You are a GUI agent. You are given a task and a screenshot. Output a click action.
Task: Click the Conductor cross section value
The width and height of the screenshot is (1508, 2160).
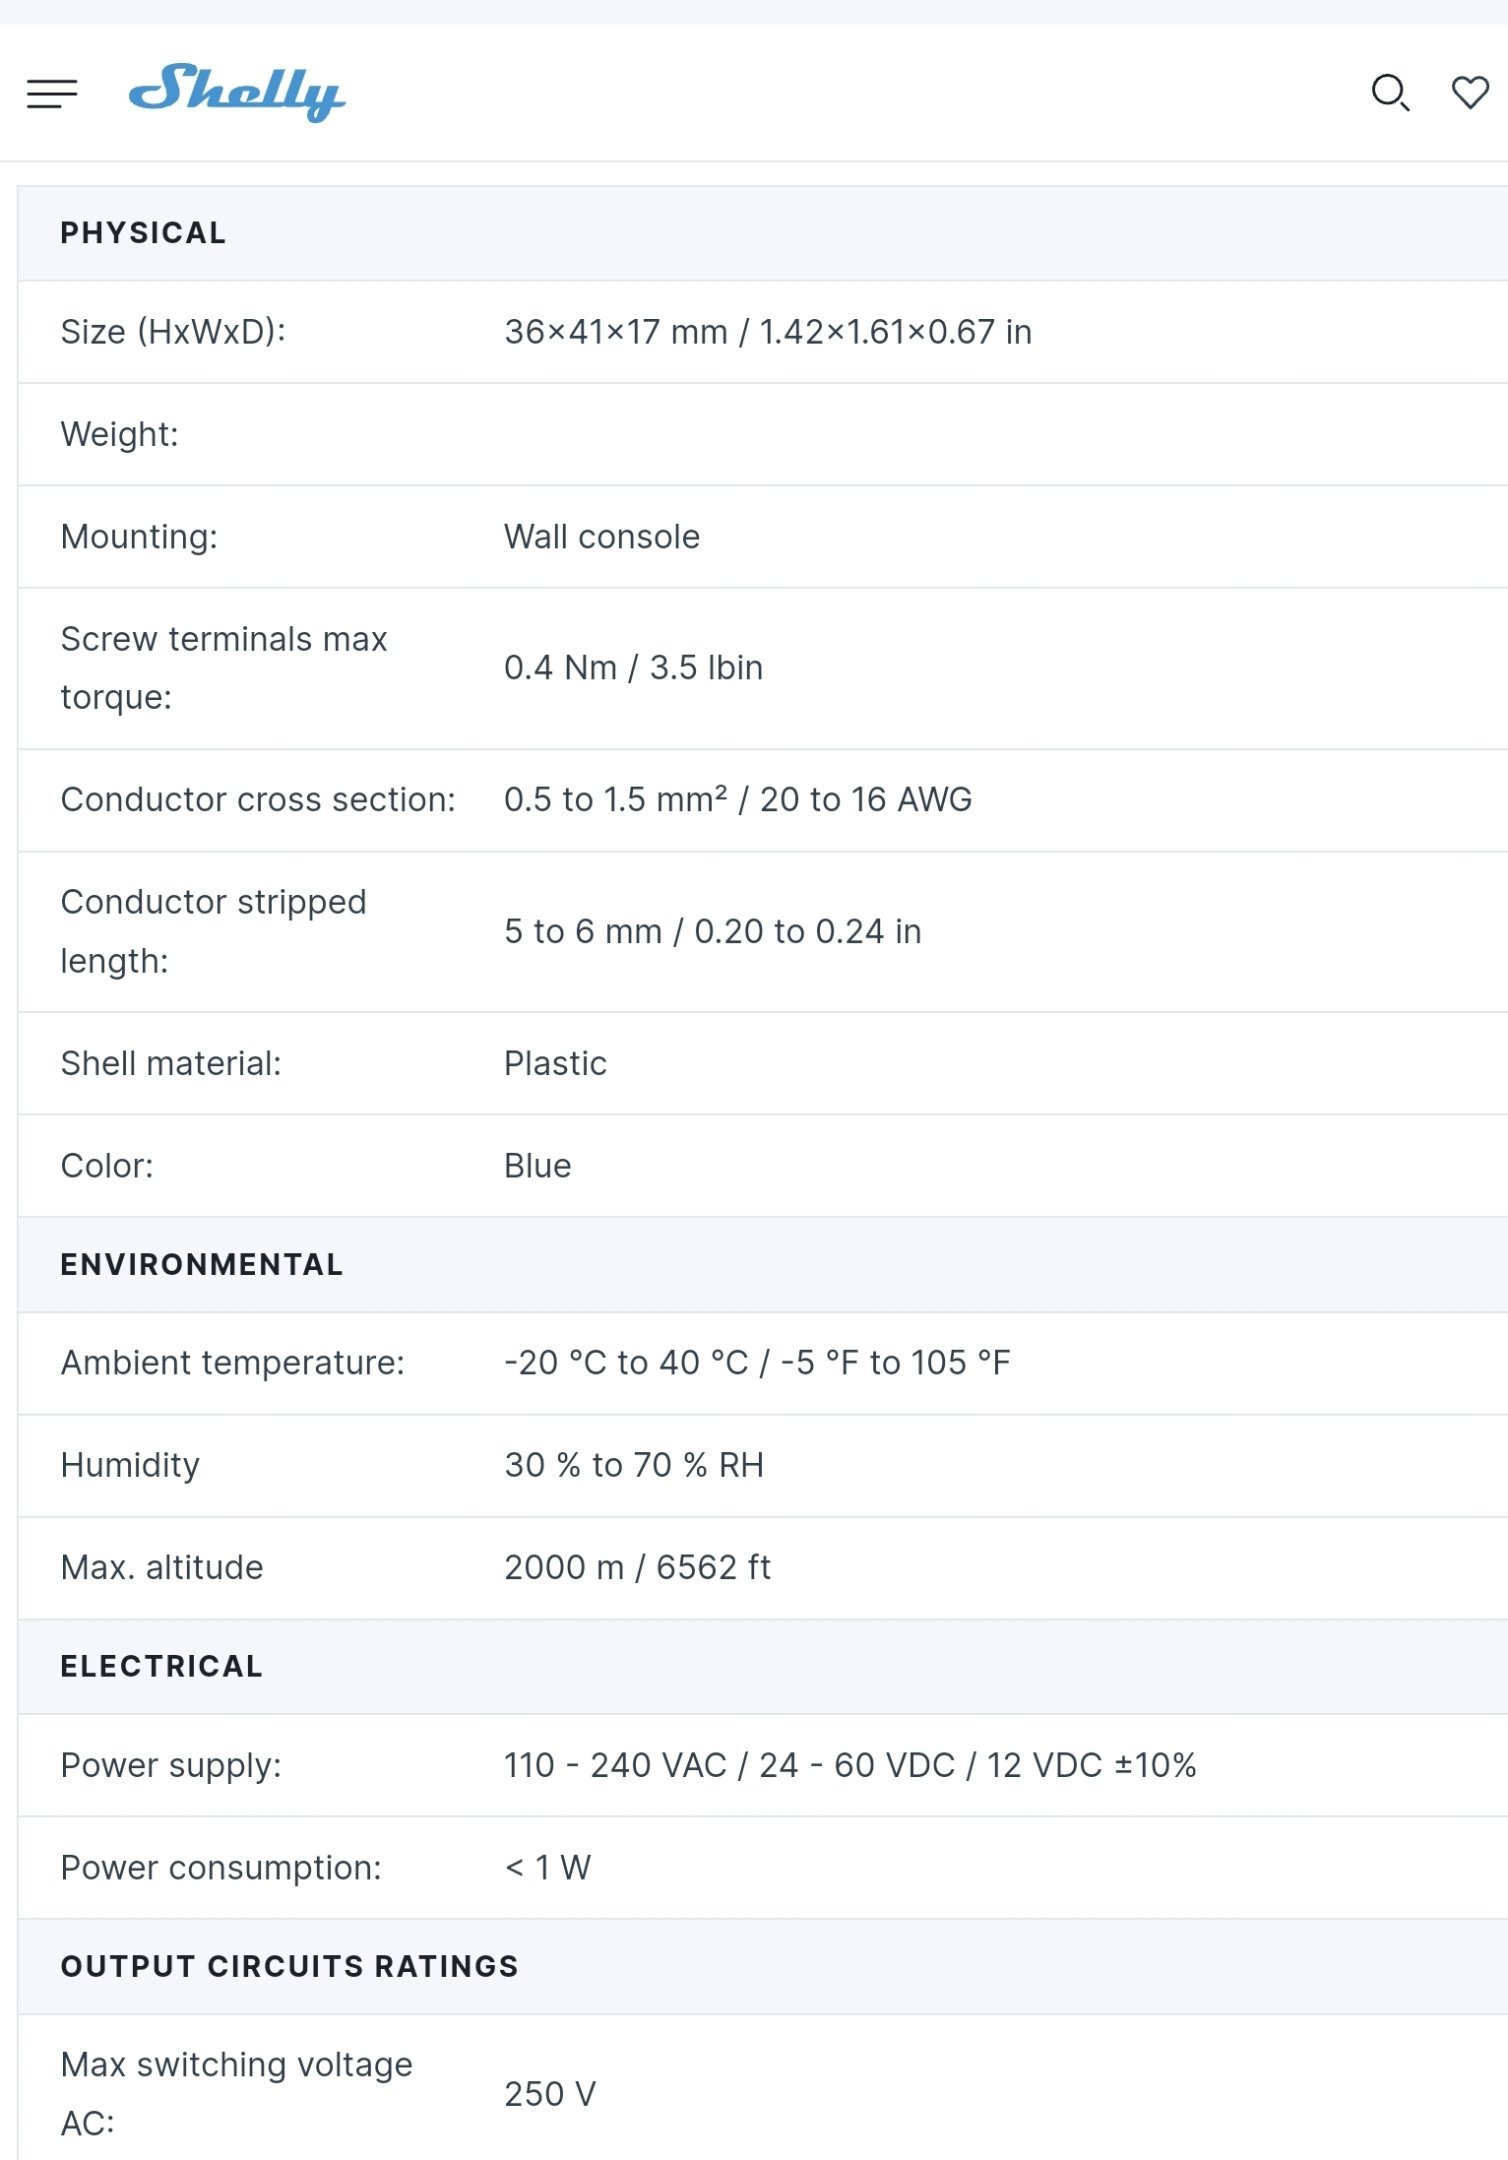pyautogui.click(x=737, y=800)
